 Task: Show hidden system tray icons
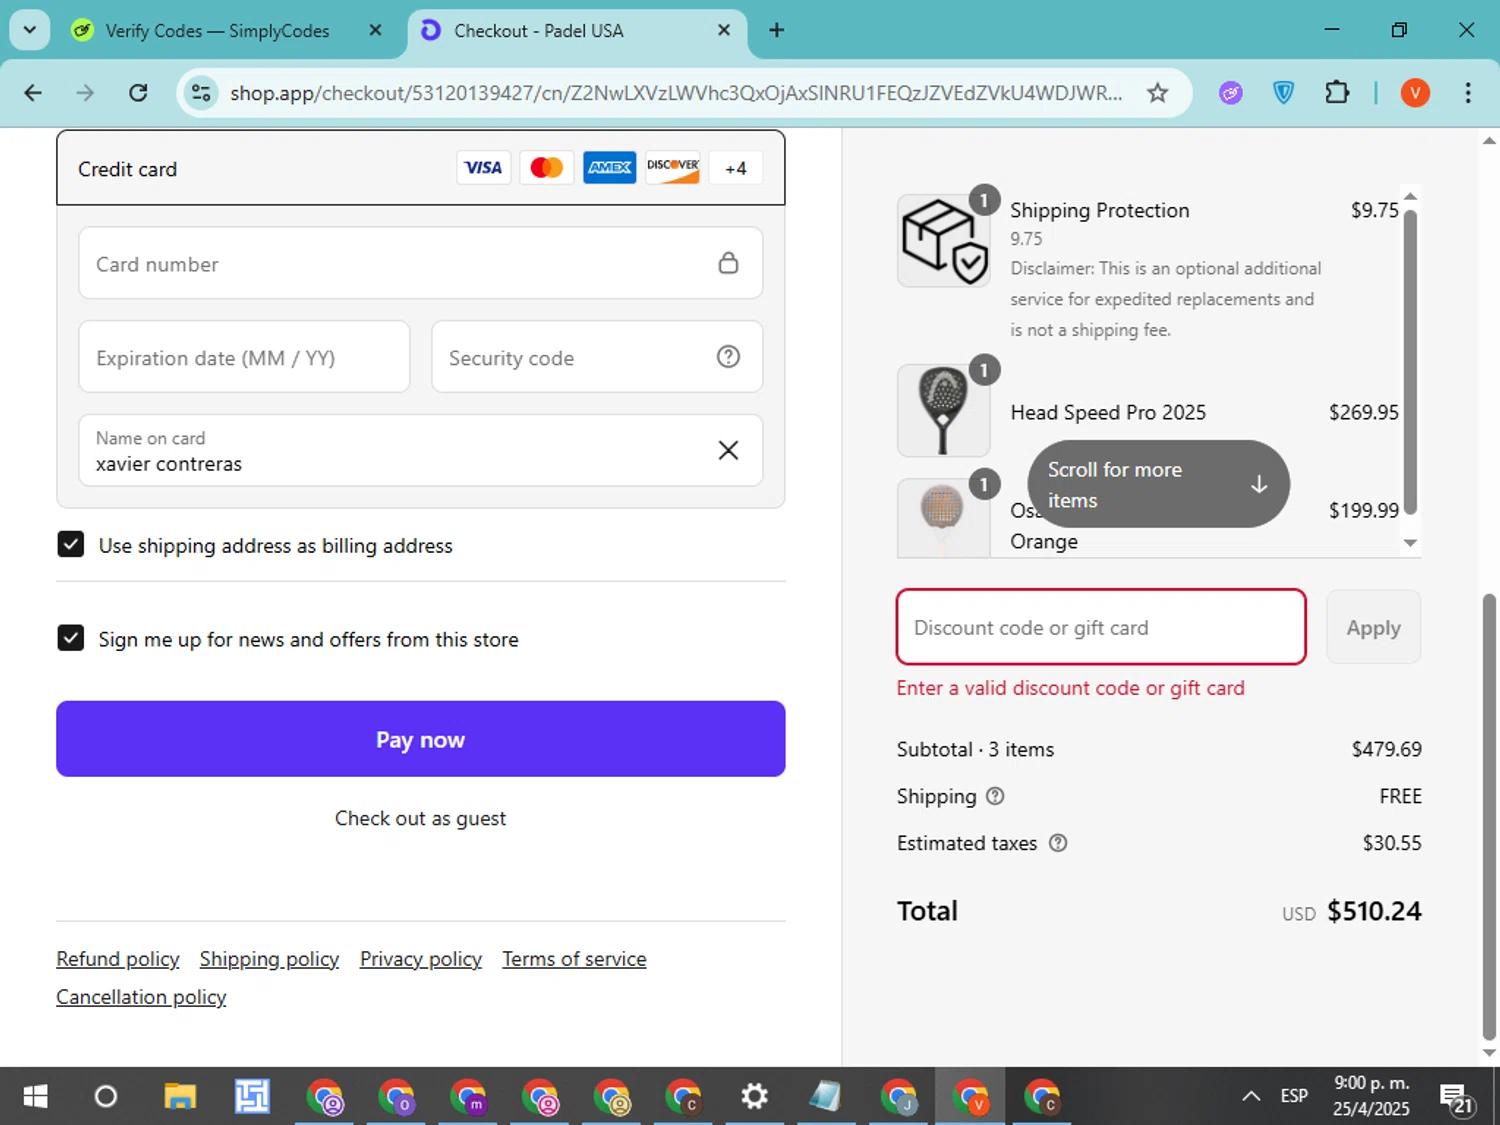pos(1250,1097)
